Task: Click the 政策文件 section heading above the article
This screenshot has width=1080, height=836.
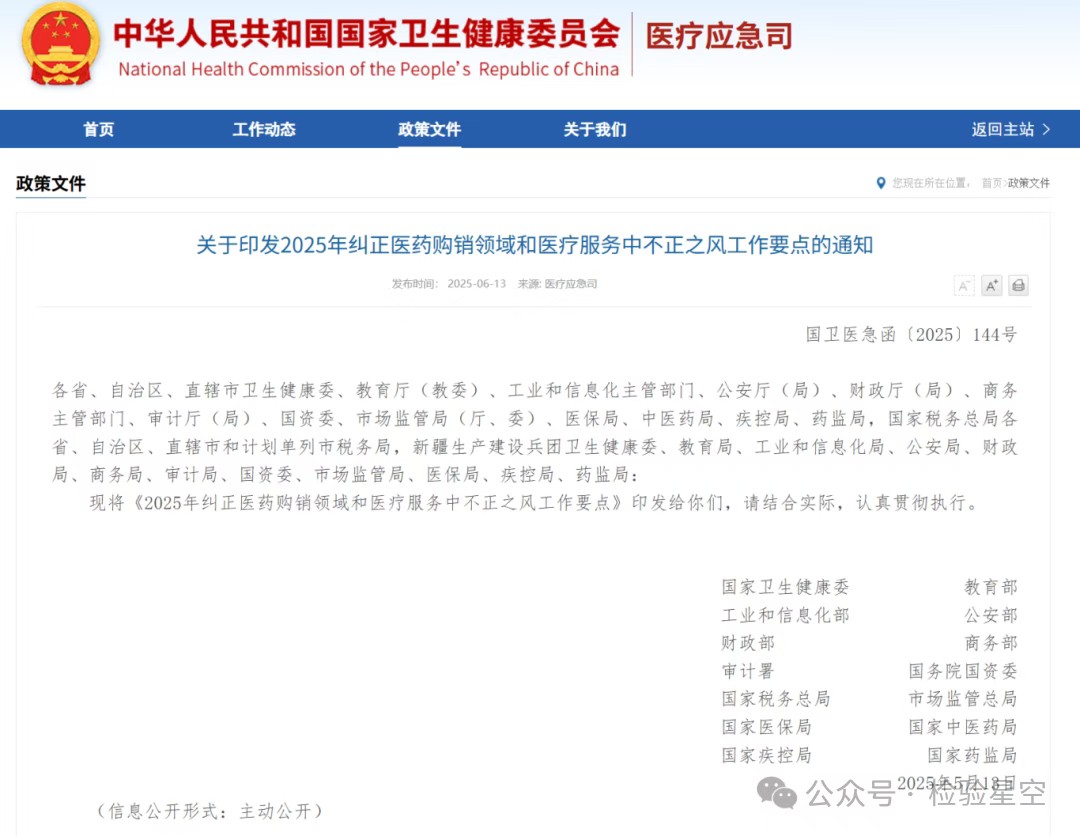Action: point(51,184)
